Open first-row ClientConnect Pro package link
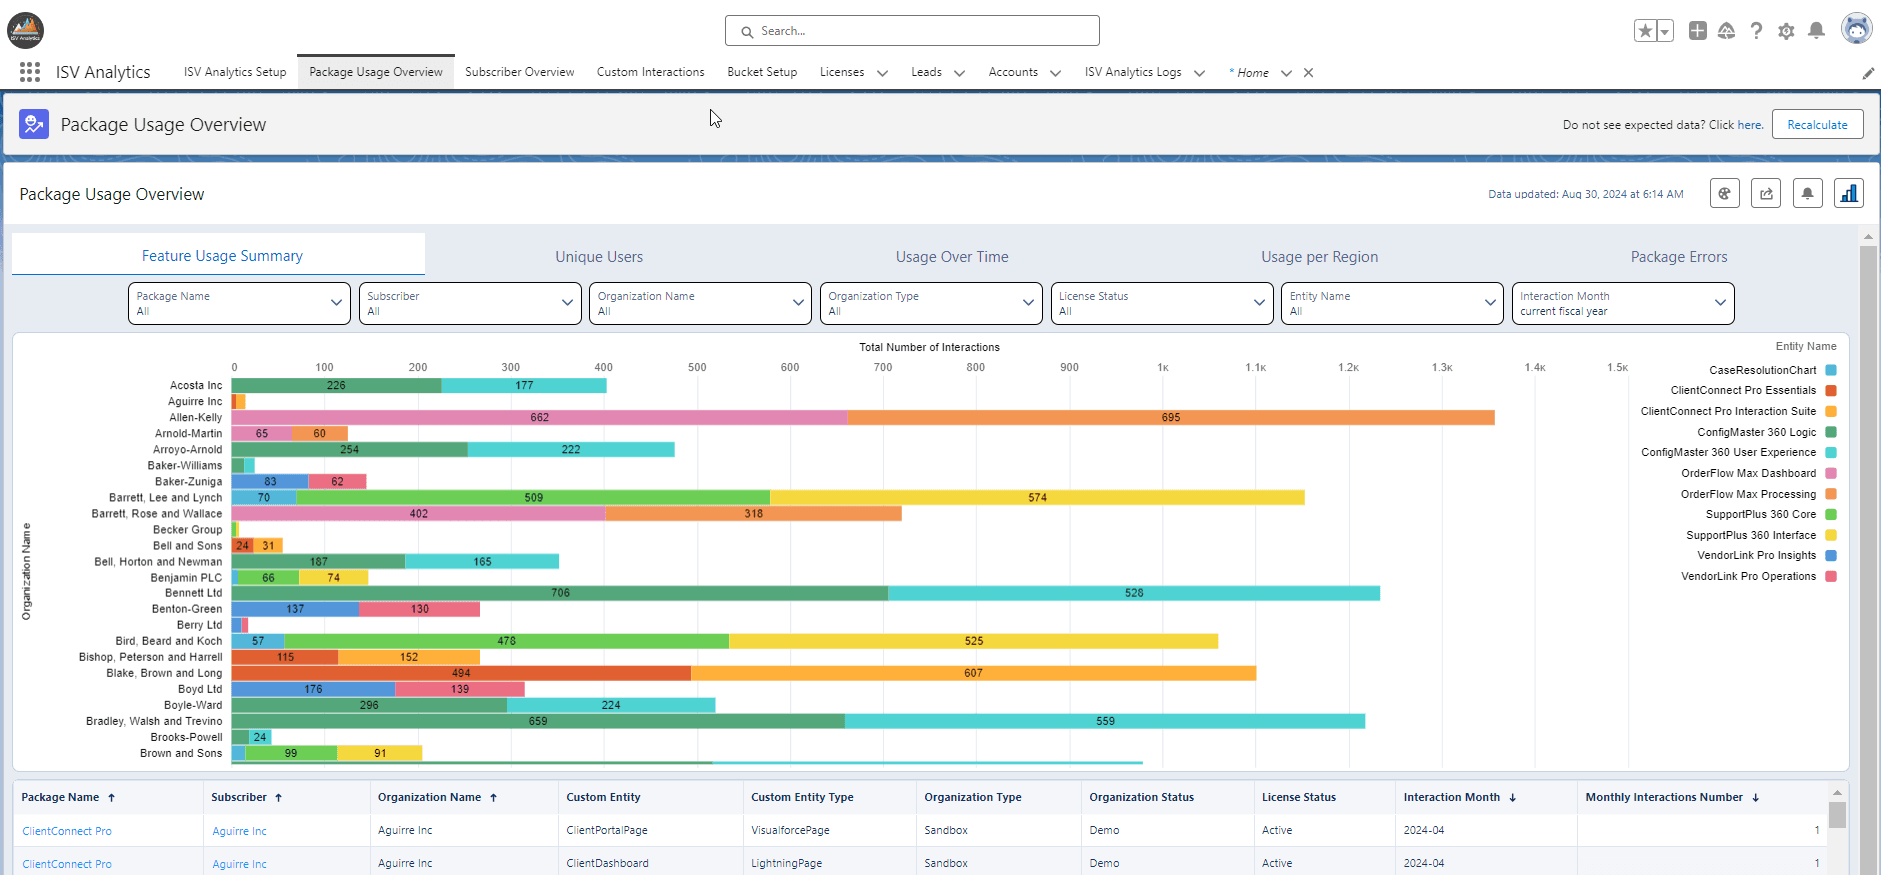Viewport: 1881px width, 875px height. tap(67, 831)
